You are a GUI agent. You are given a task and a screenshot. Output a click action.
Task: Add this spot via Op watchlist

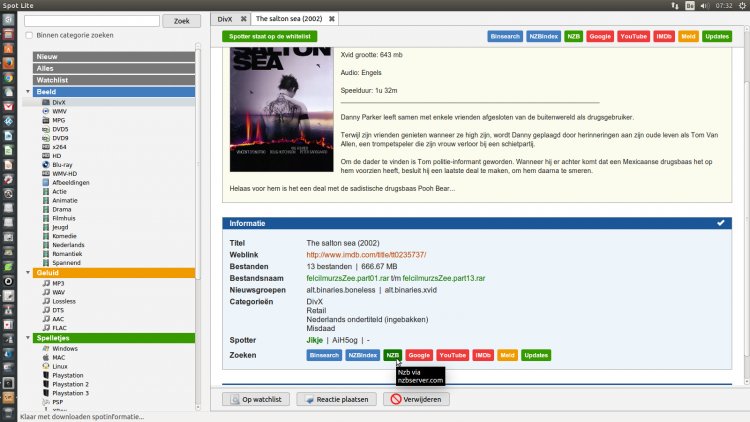point(256,399)
